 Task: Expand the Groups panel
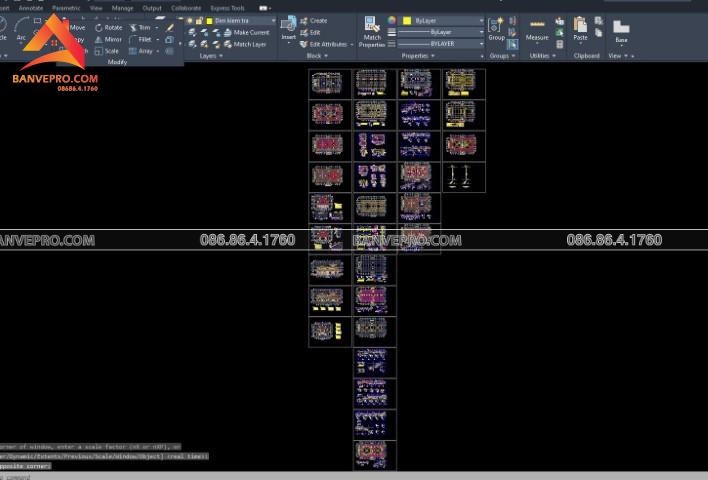coord(502,56)
